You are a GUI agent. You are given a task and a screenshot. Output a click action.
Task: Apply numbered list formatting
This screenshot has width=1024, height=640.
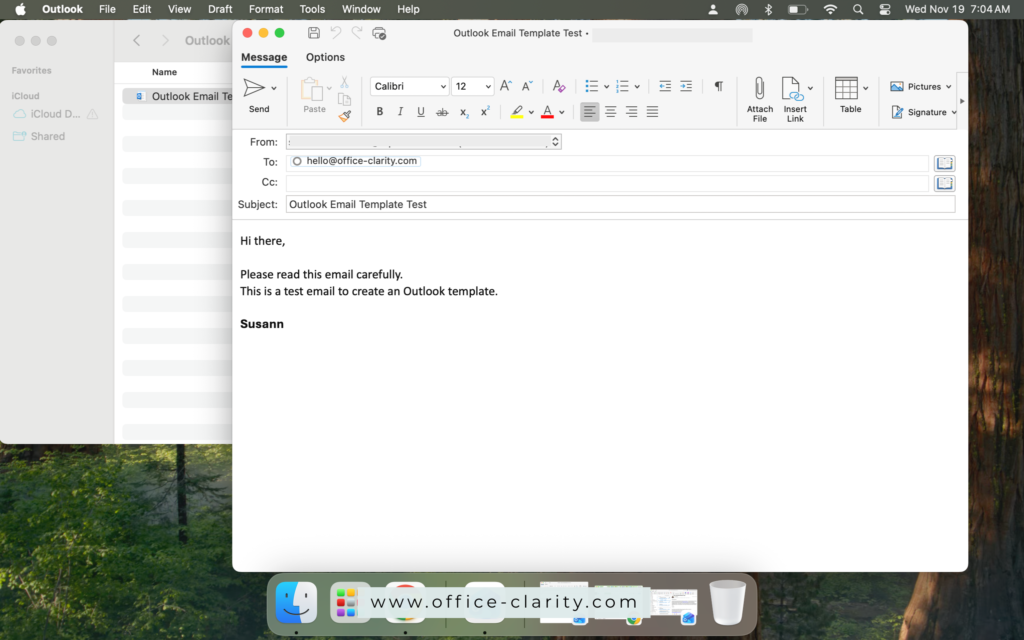pyautogui.click(x=623, y=86)
